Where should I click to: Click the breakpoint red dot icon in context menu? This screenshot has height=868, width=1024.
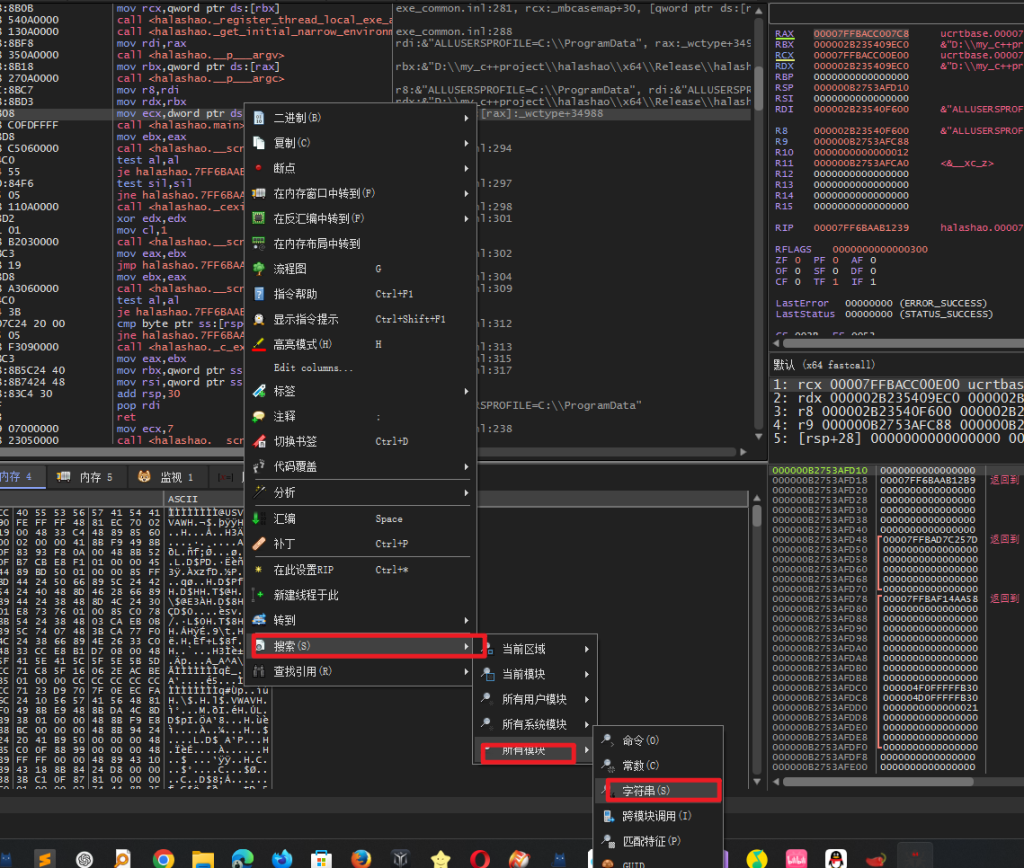coord(259,168)
